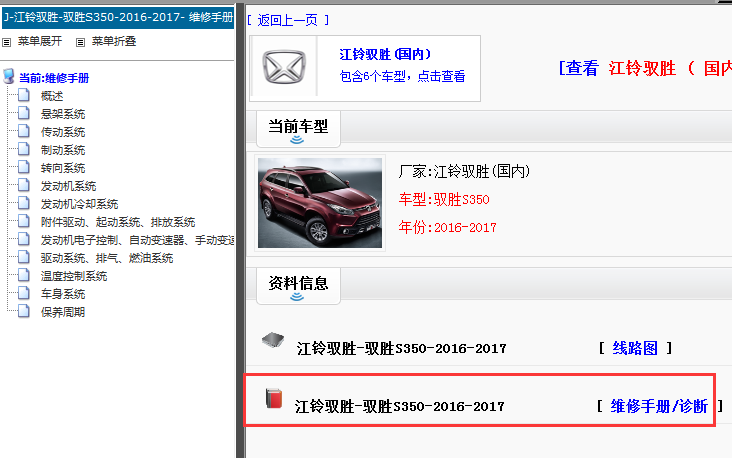Click the 车型:驭胜S350 text
Image resolution: width=732 pixels, height=458 pixels.
[x=444, y=199]
